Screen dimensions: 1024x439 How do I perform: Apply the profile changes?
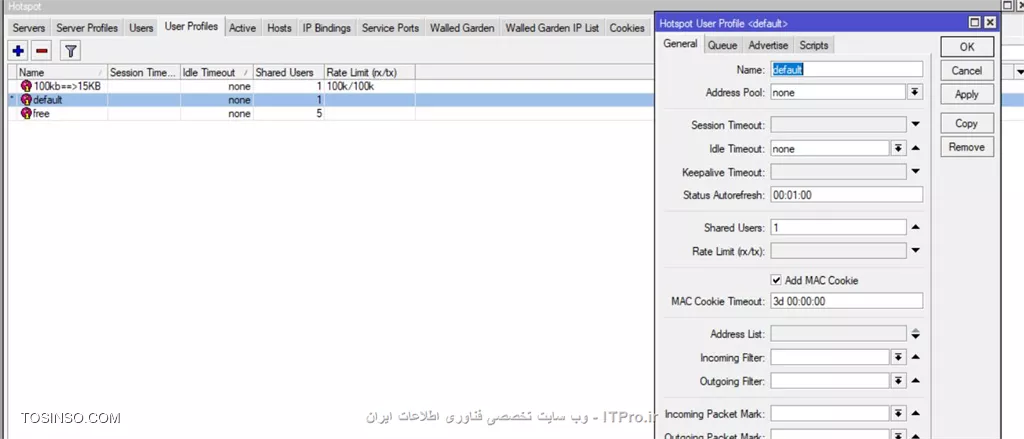(967, 94)
